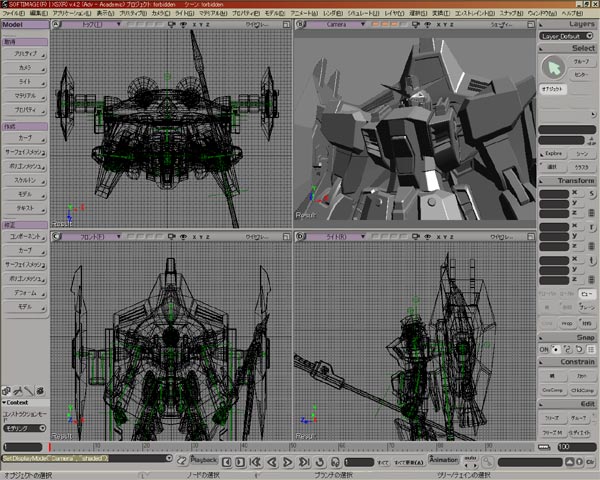Collapse the Transform panel header

(x=567, y=181)
